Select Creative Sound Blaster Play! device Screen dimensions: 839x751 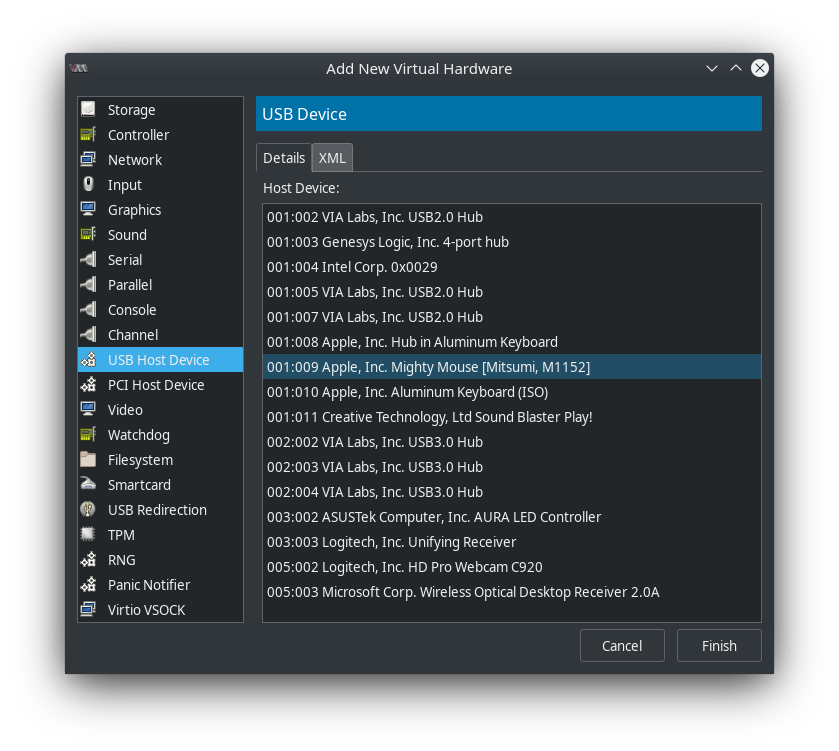[x=512, y=417]
